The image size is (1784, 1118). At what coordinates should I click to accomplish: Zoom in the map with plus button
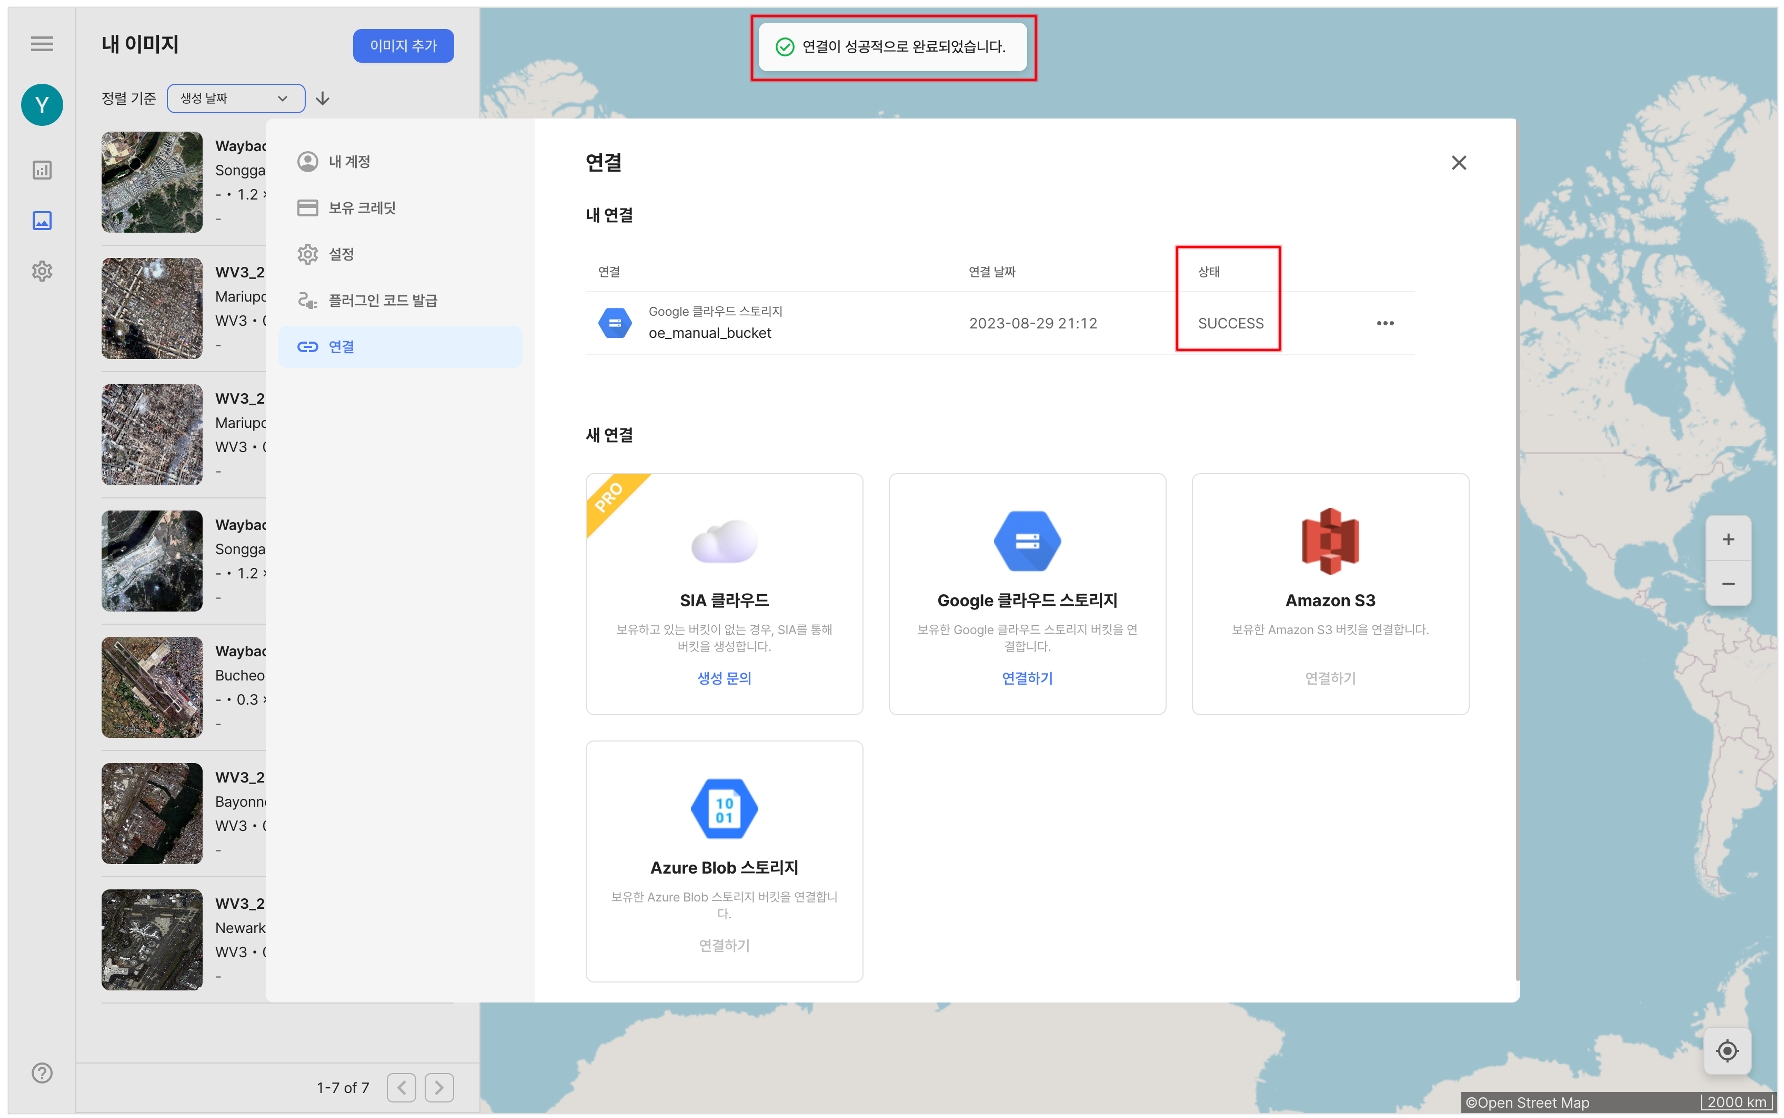(1728, 540)
